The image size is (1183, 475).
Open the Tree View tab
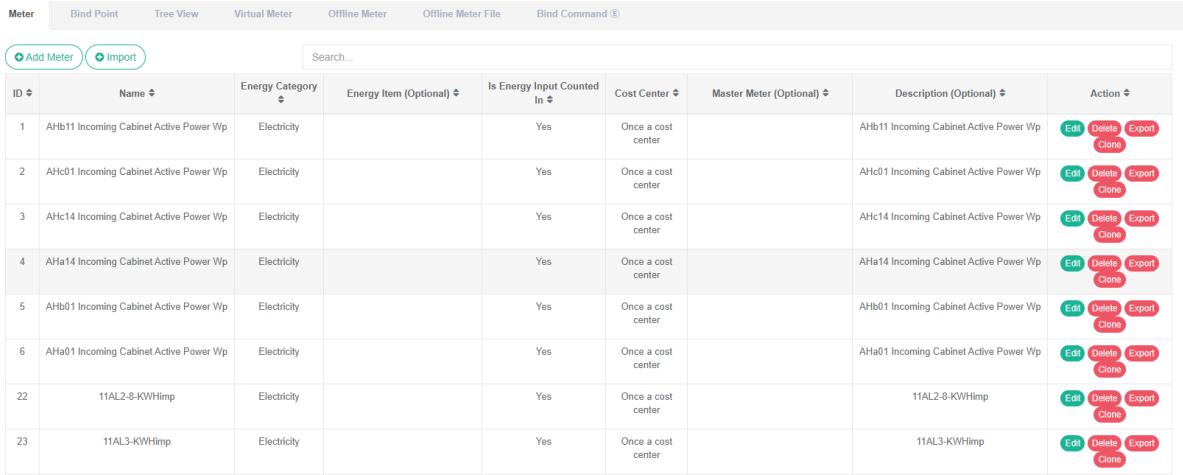point(177,14)
